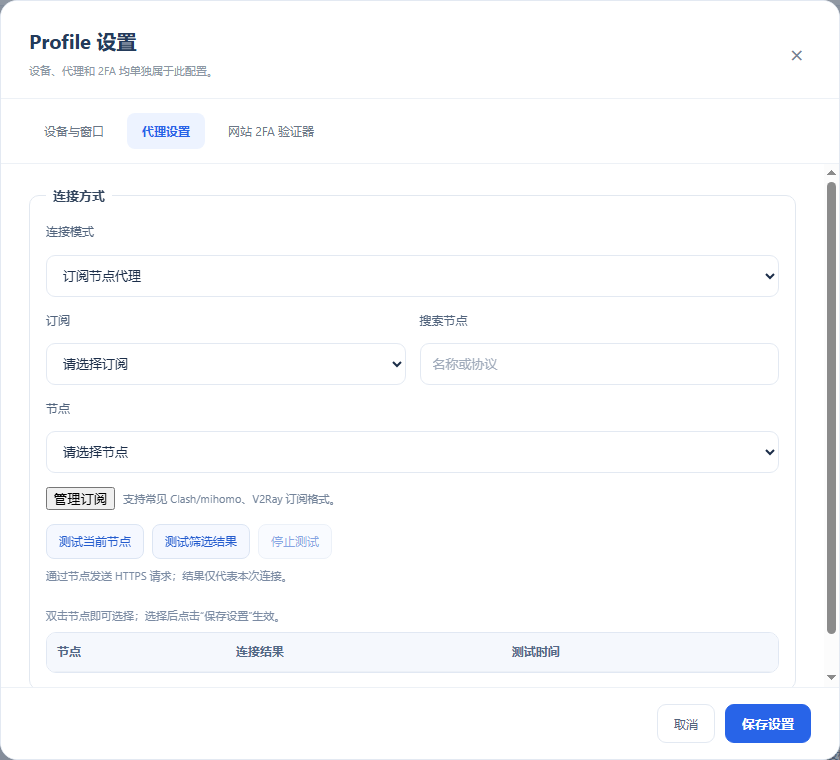Screen dimensions: 840x760
Task: Click the 测试时间 column header
Action: pos(536,652)
